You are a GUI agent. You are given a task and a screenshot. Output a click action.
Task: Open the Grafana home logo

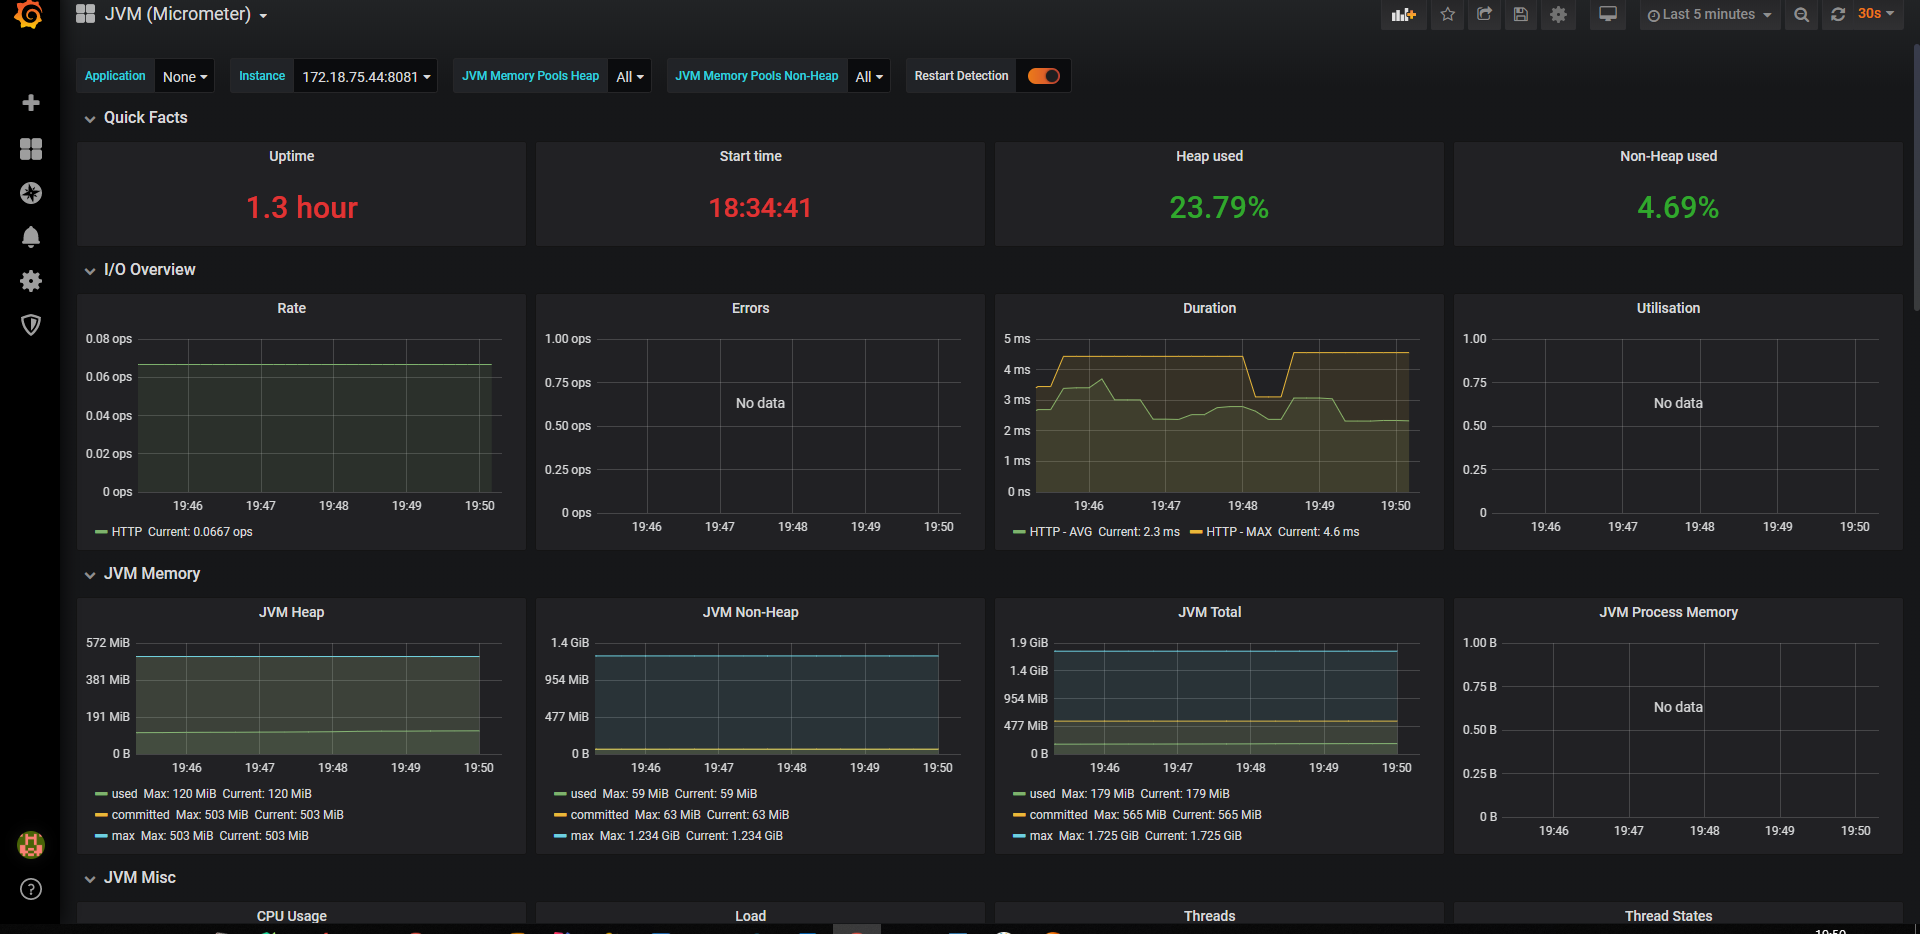click(29, 14)
